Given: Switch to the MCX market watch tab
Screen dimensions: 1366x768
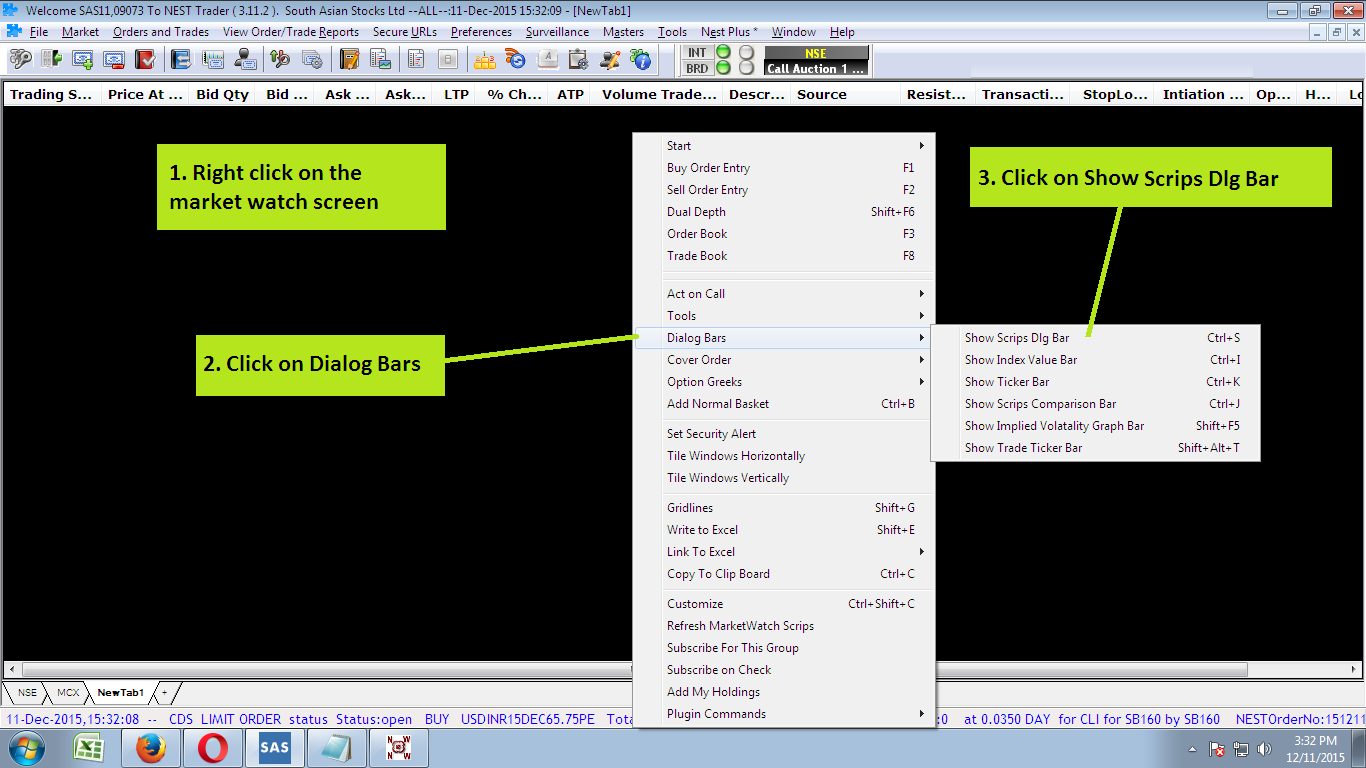Looking at the screenshot, I should coord(68,692).
